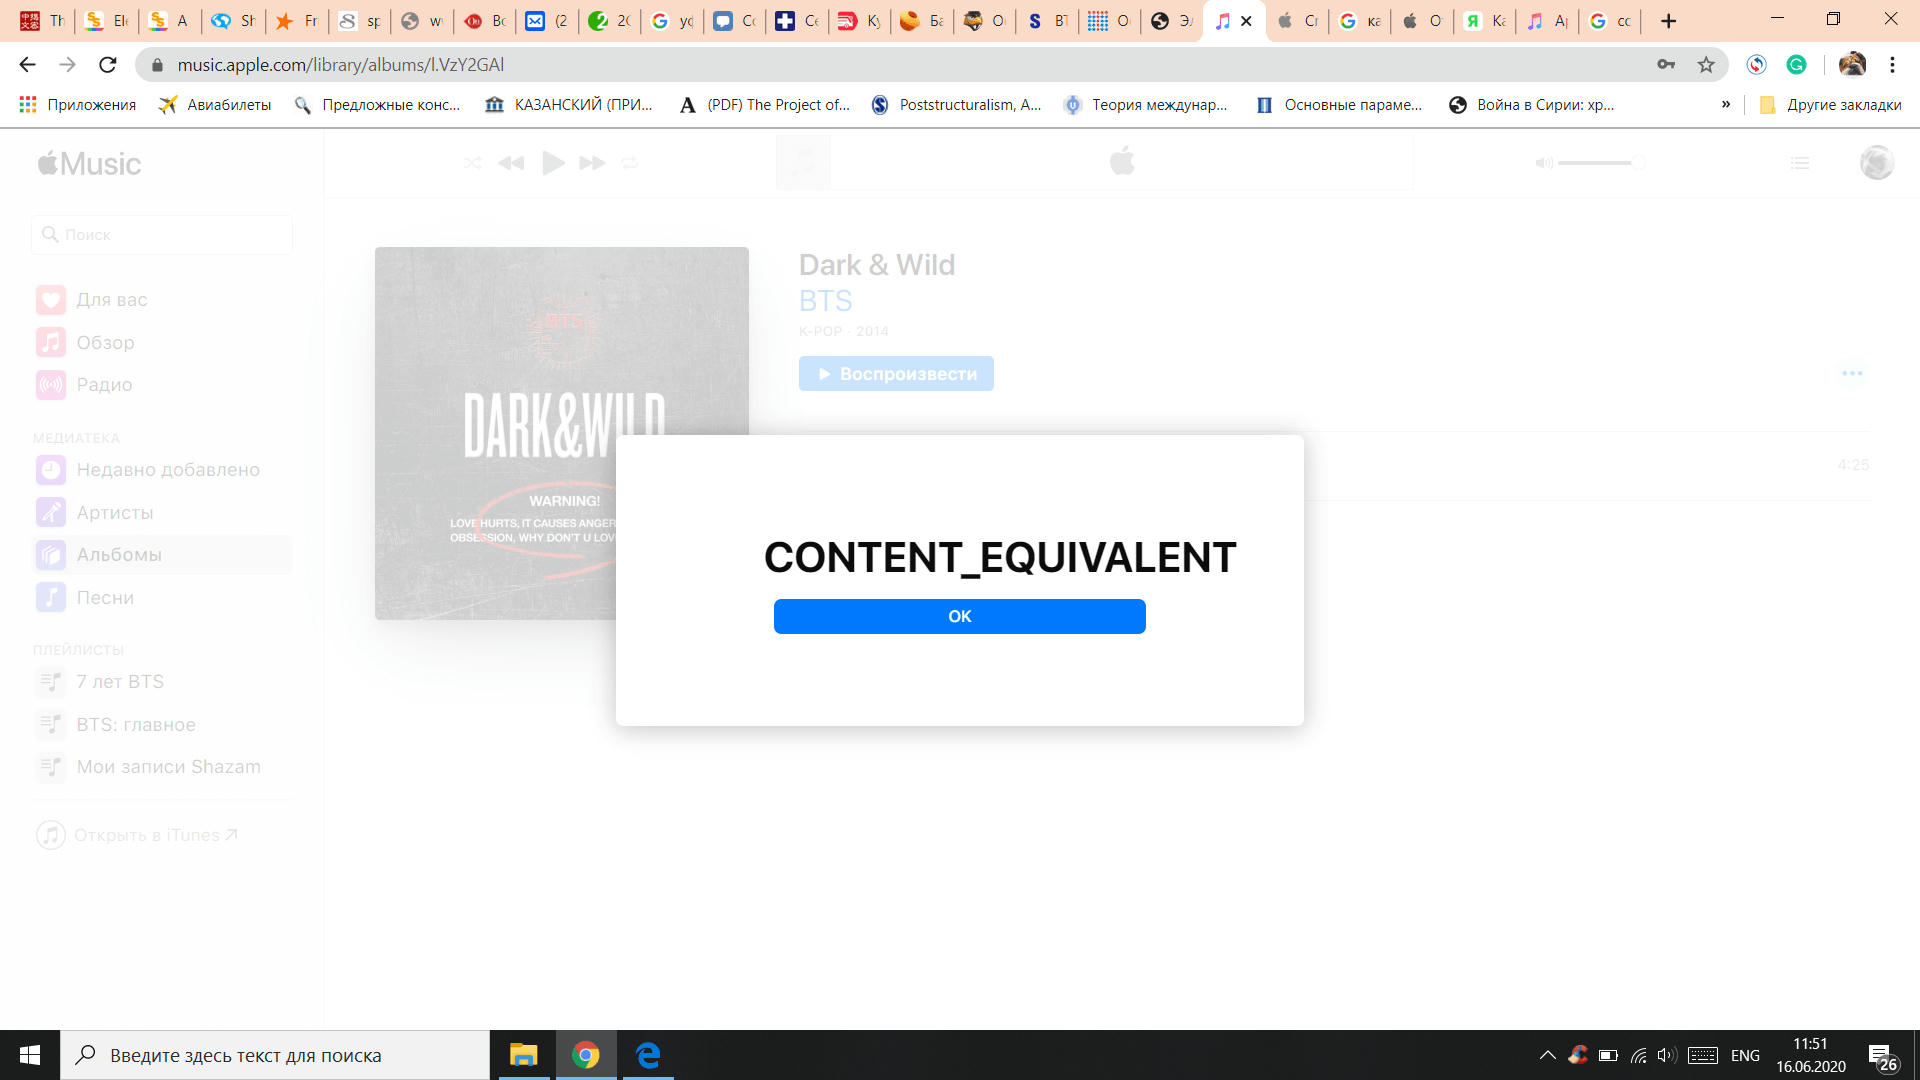The height and width of the screenshot is (1080, 1920).
Task: Click OK in the CONTENT_EQUIVALENT dialog
Action: (959, 616)
